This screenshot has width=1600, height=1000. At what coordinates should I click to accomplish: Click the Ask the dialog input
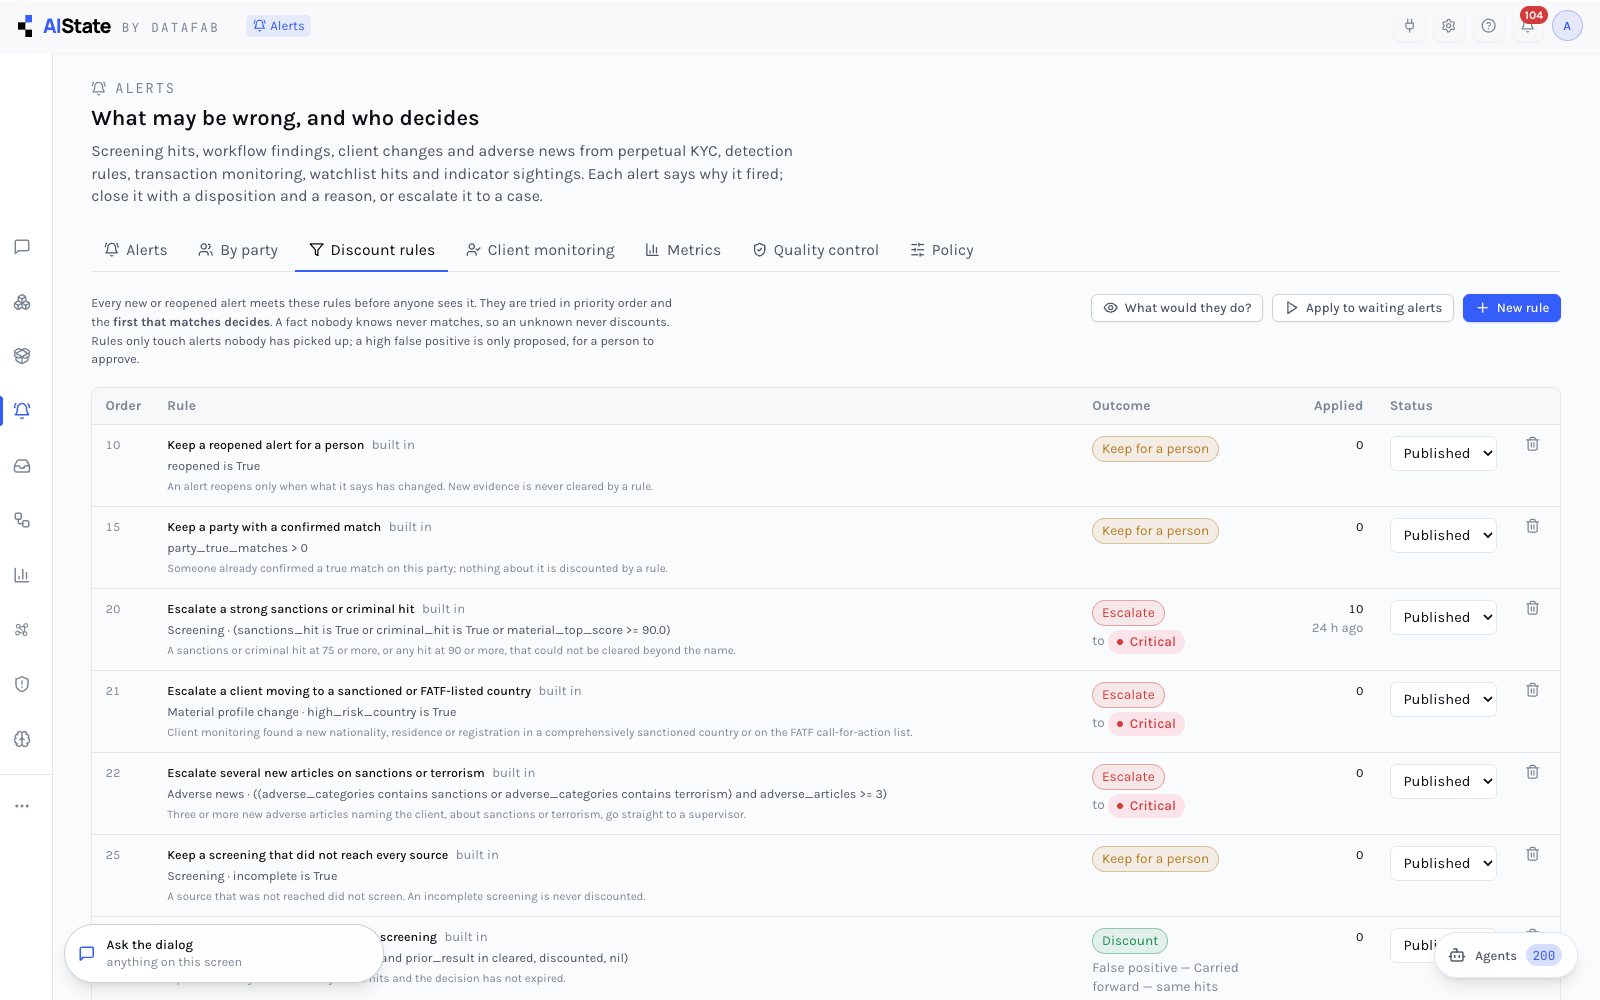pos(223,953)
